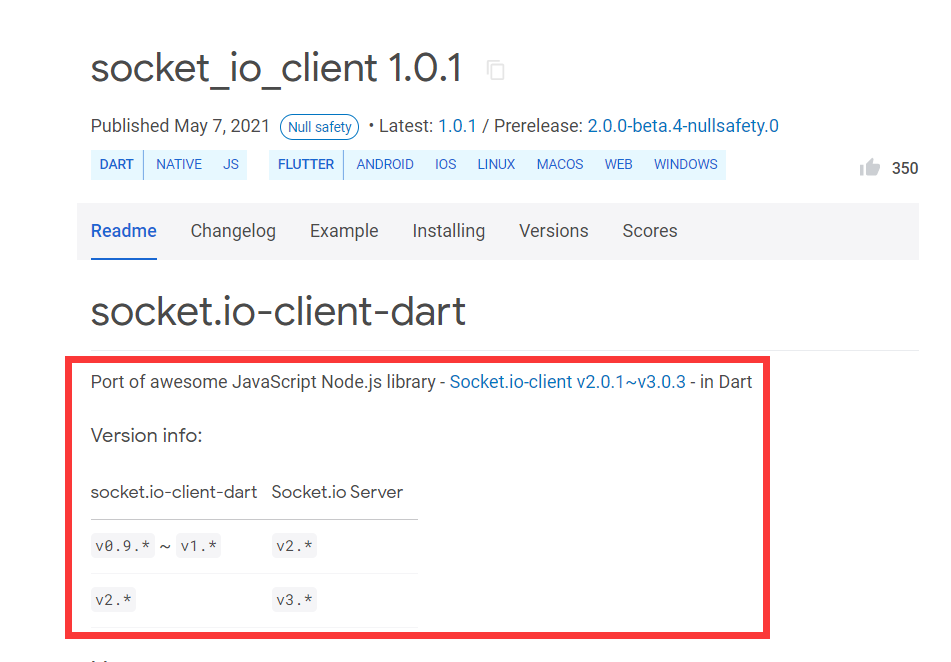This screenshot has height=662, width=951.
Task: Open the Readme tab
Action: click(x=124, y=231)
